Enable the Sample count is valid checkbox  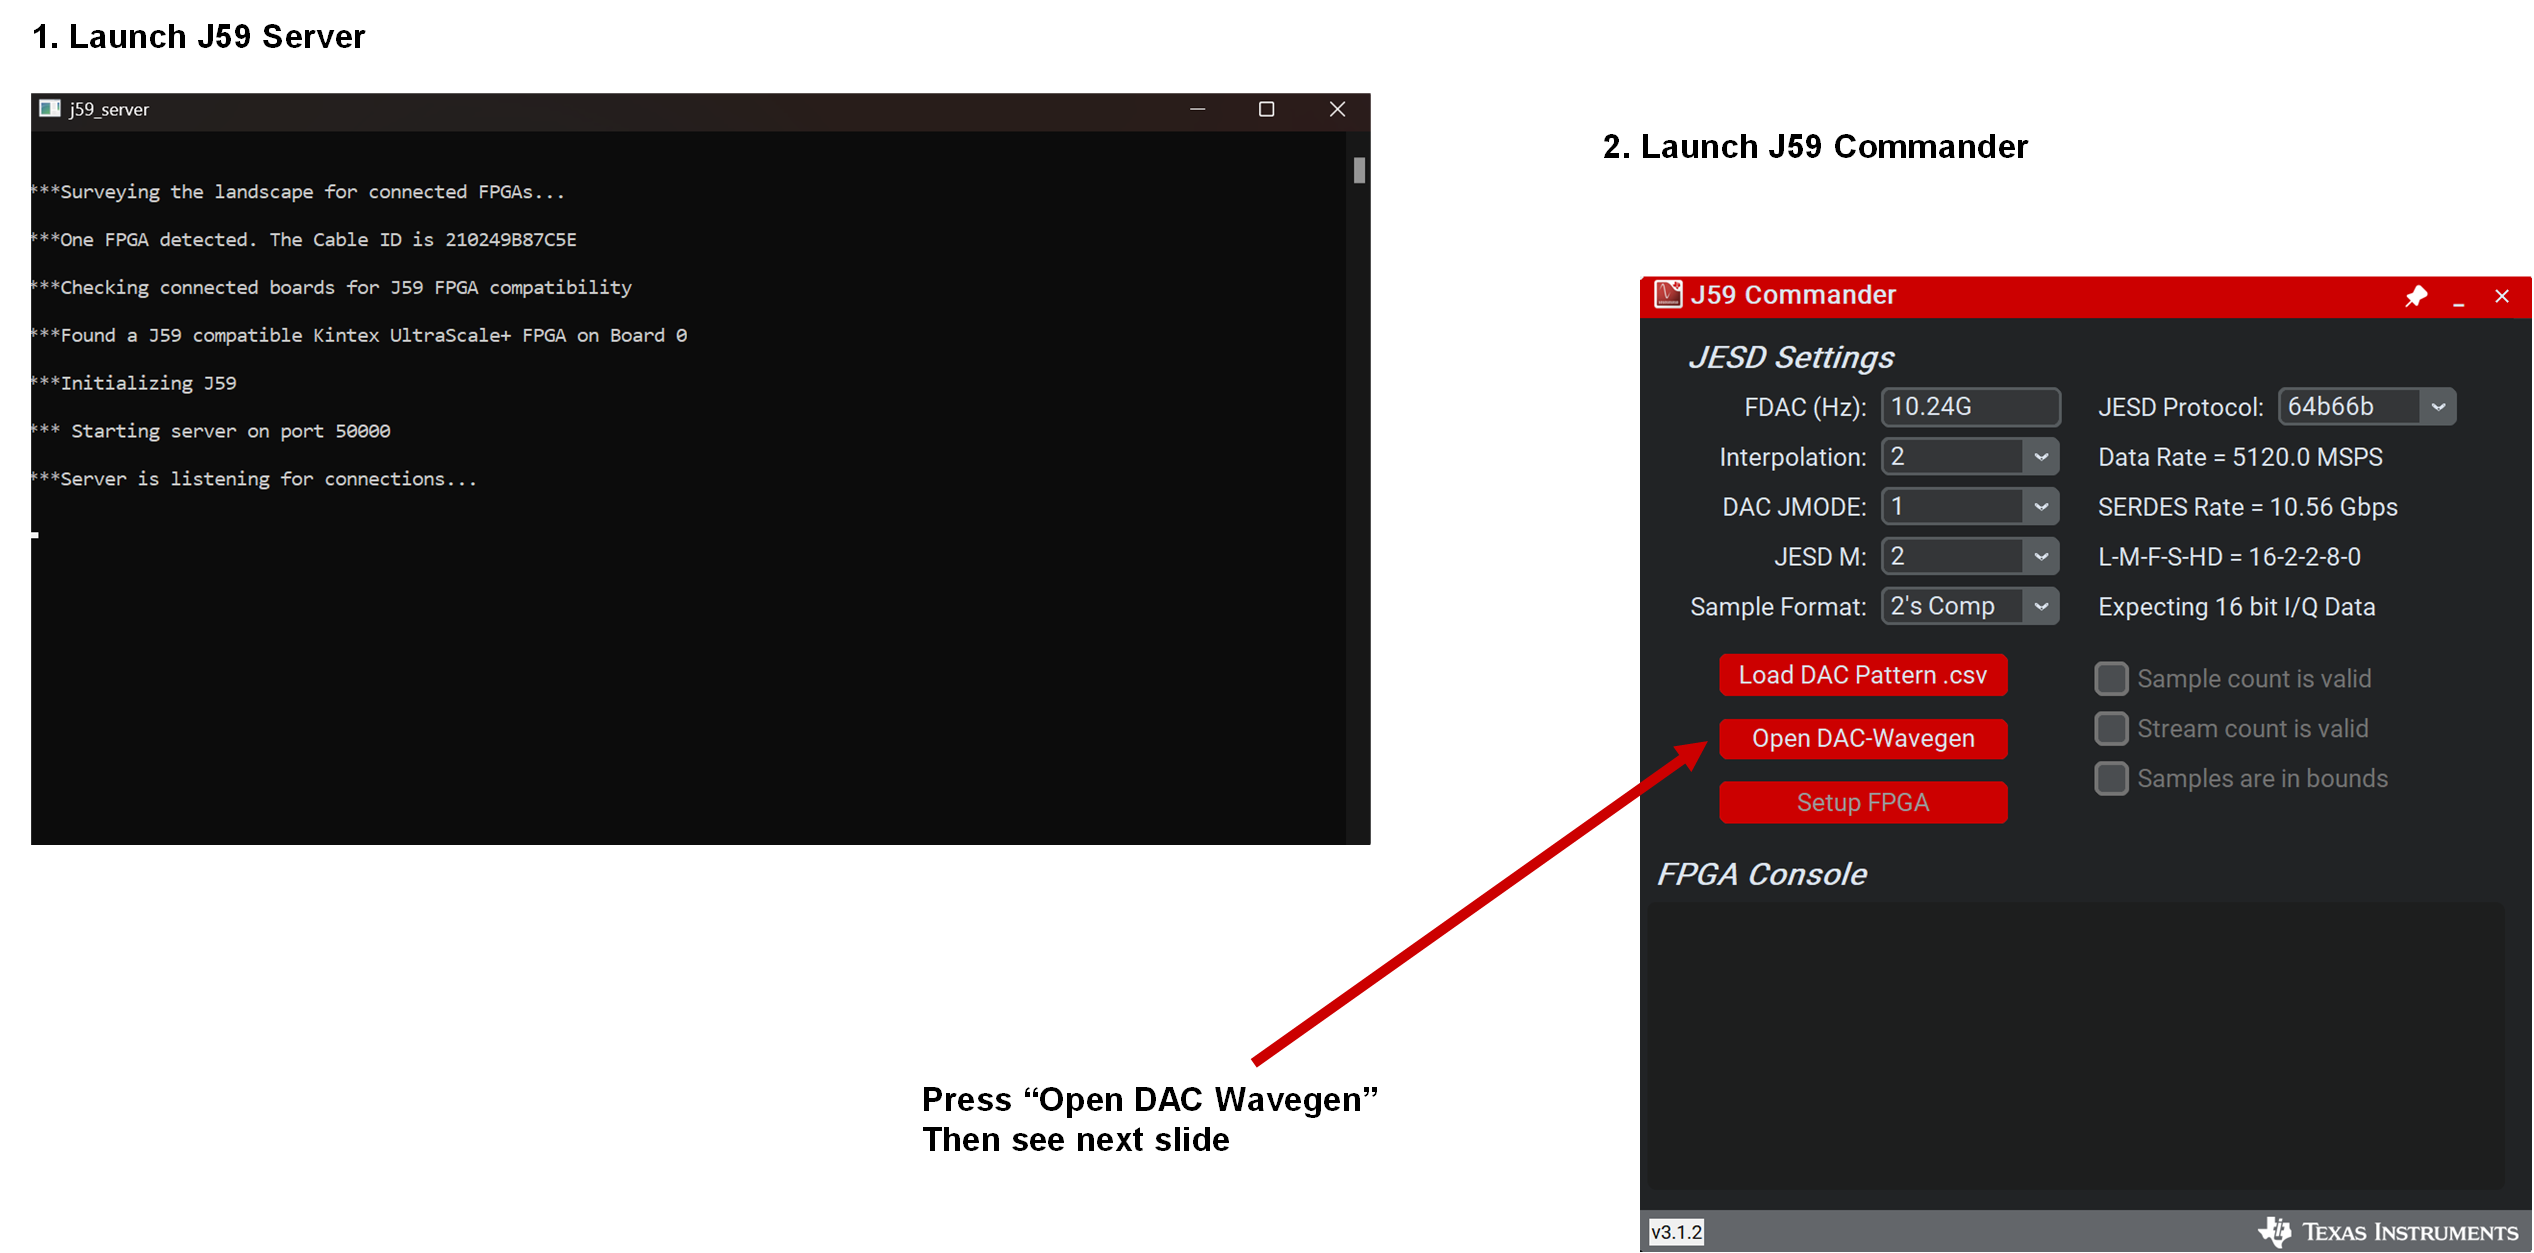coord(2112,678)
